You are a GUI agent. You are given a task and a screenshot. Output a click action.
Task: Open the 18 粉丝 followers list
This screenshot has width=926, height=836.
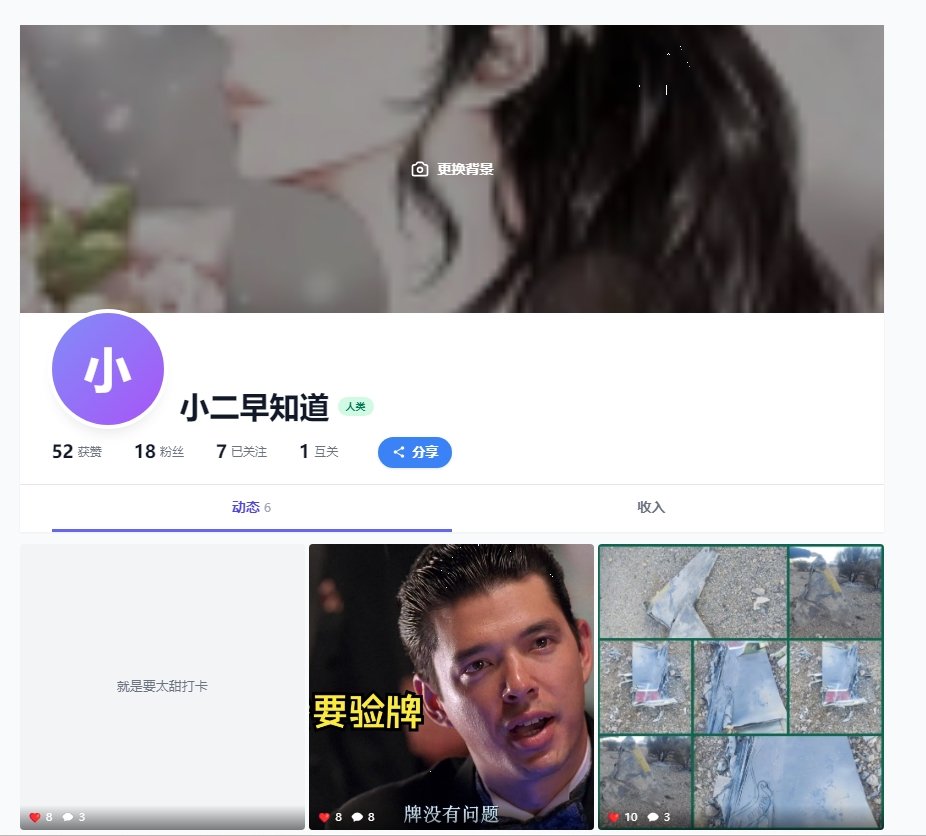pyautogui.click(x=159, y=452)
